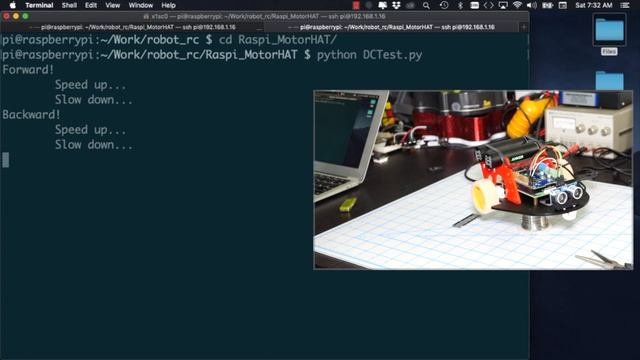Add a new terminal tab with plus button
The width and height of the screenshot is (640, 360).
[x=524, y=27]
